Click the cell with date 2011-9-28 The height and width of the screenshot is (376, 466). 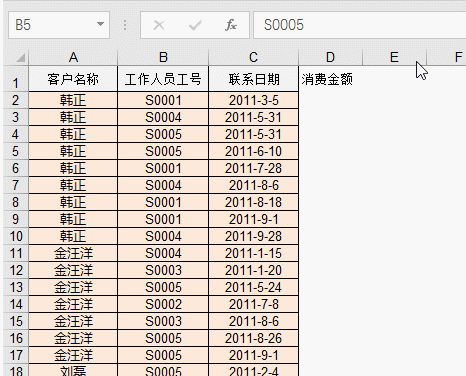tap(253, 236)
